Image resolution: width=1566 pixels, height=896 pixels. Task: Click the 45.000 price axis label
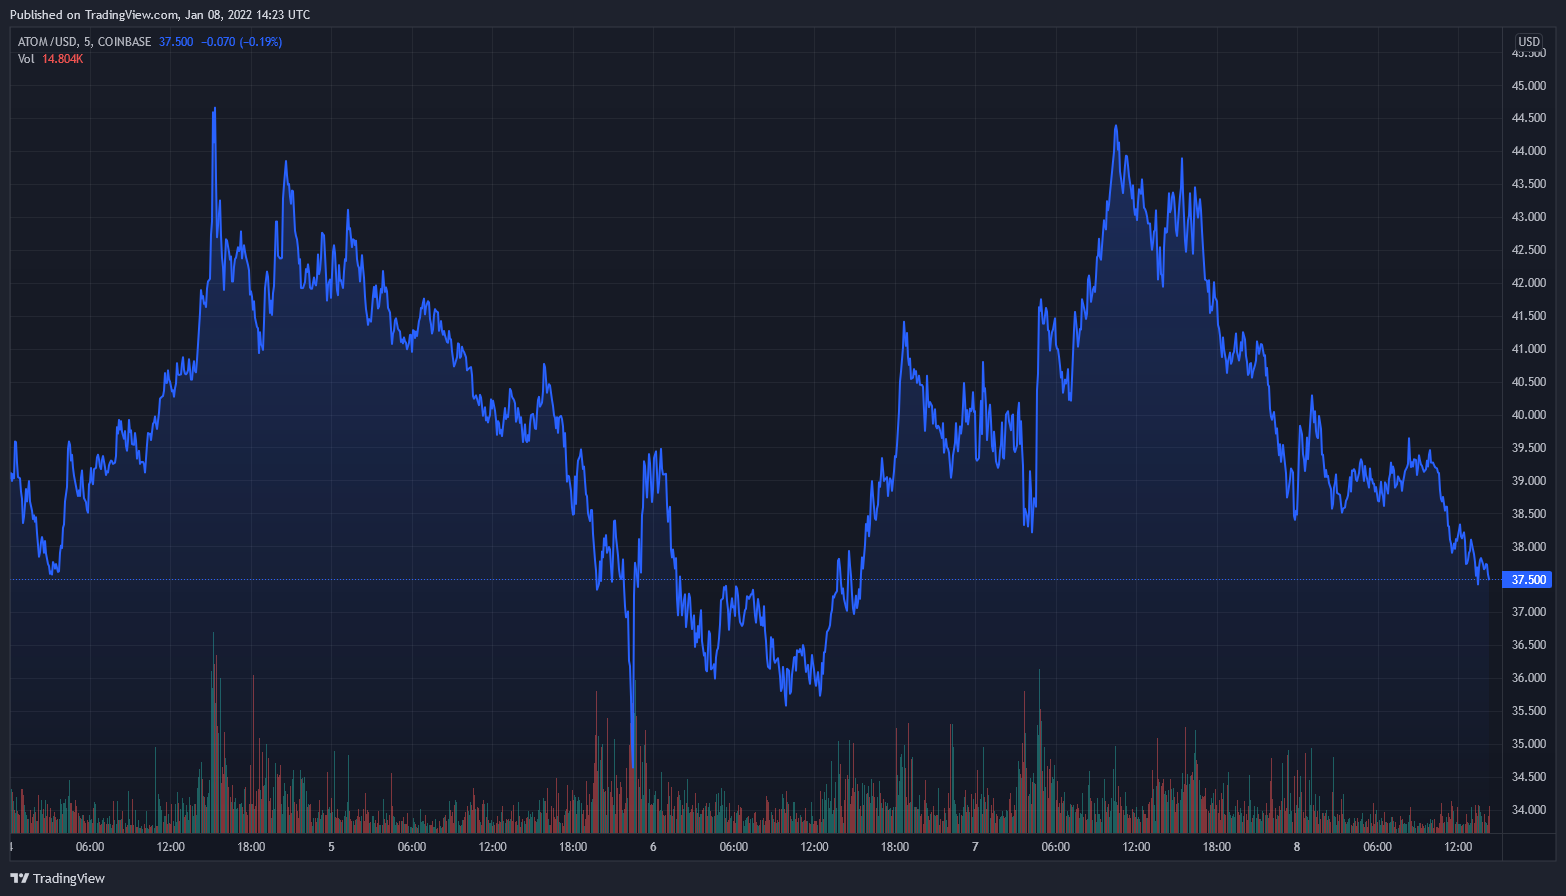pos(1529,86)
